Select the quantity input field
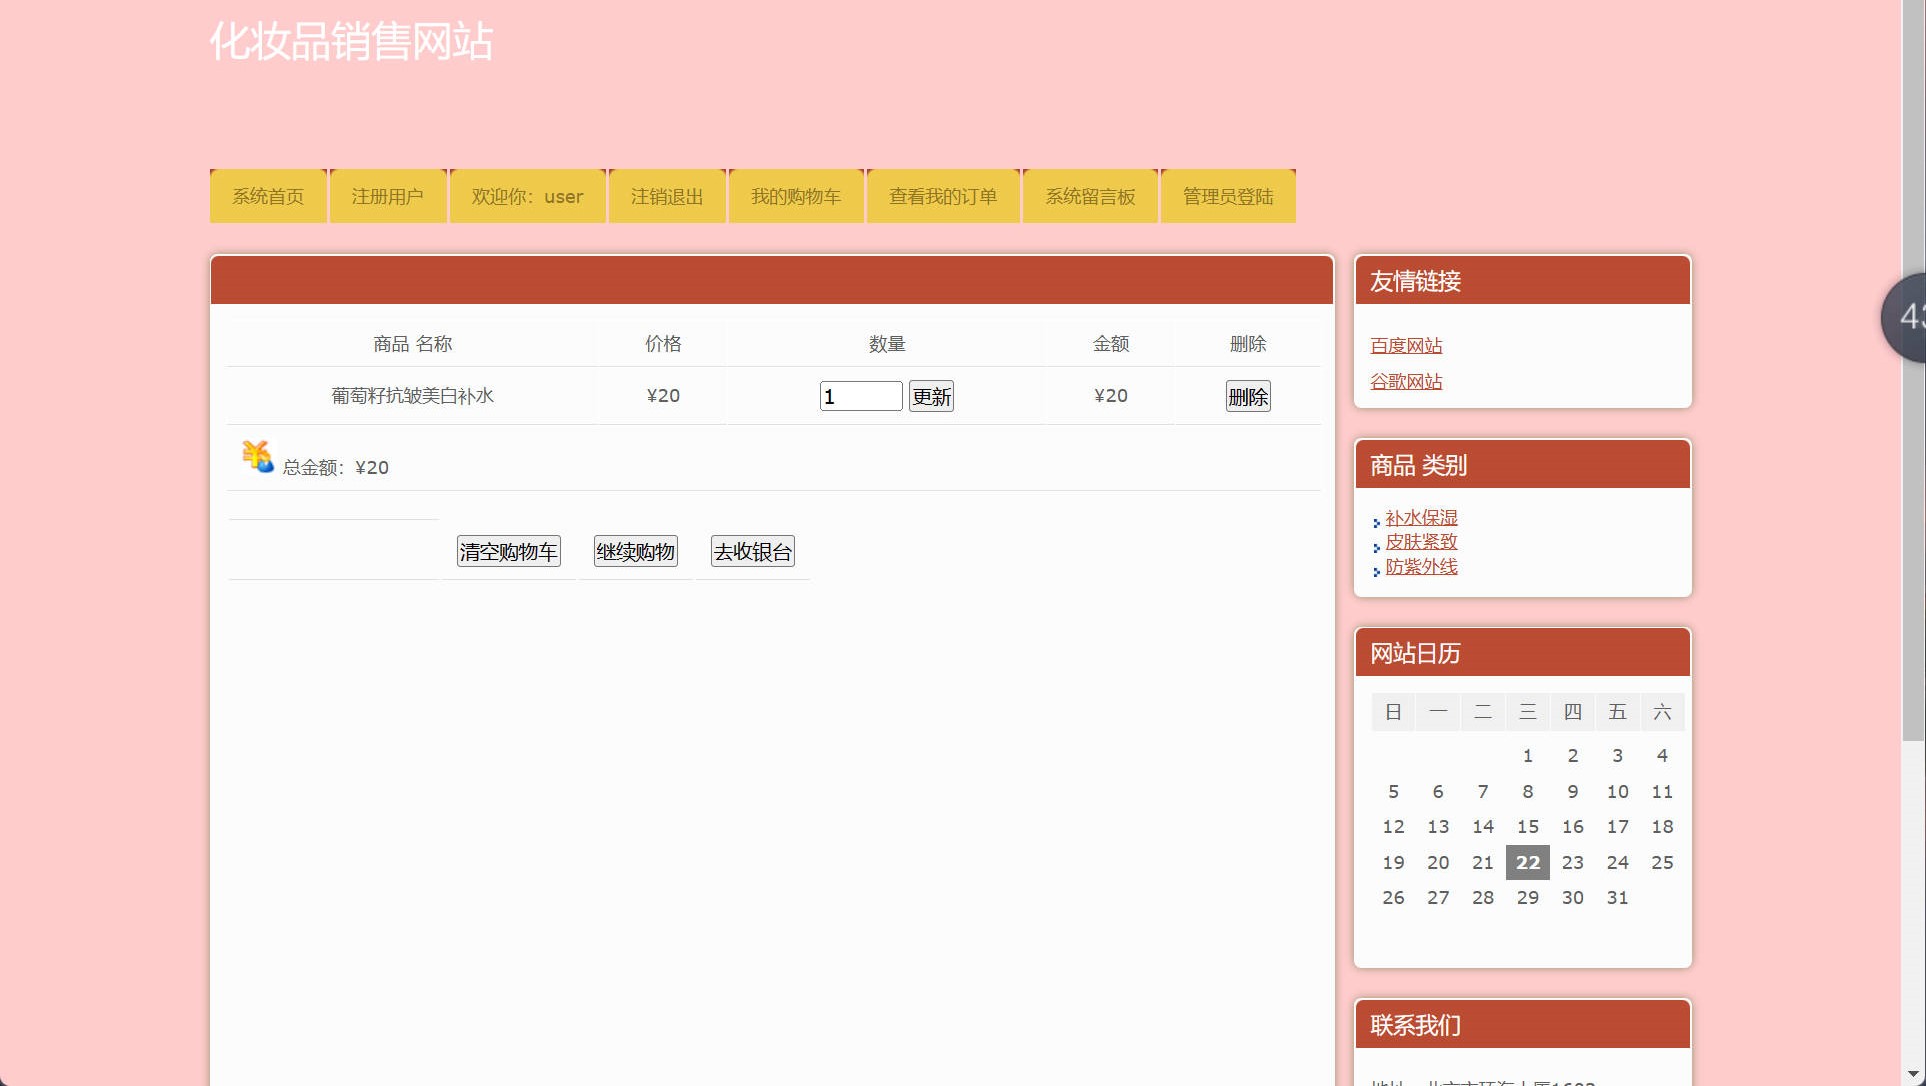The image size is (1926, 1086). coord(860,396)
